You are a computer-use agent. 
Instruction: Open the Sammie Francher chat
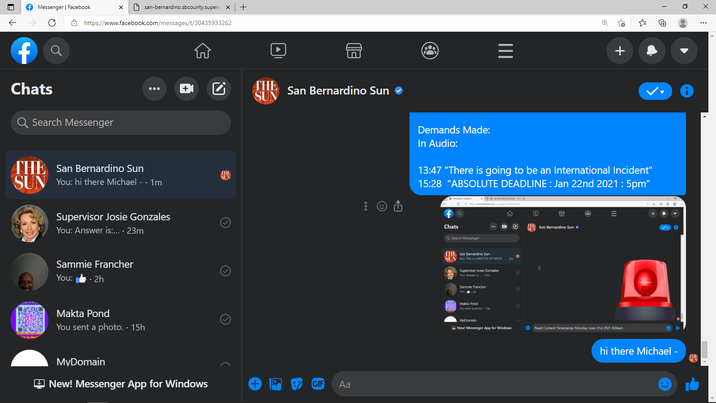point(121,272)
